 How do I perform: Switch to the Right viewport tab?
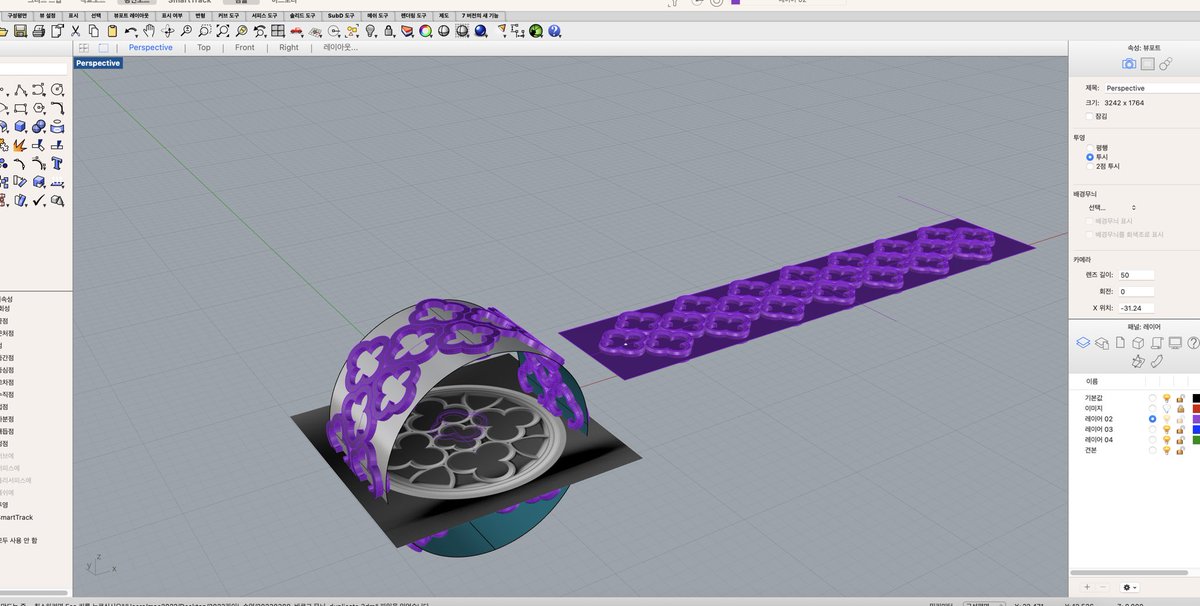289,47
